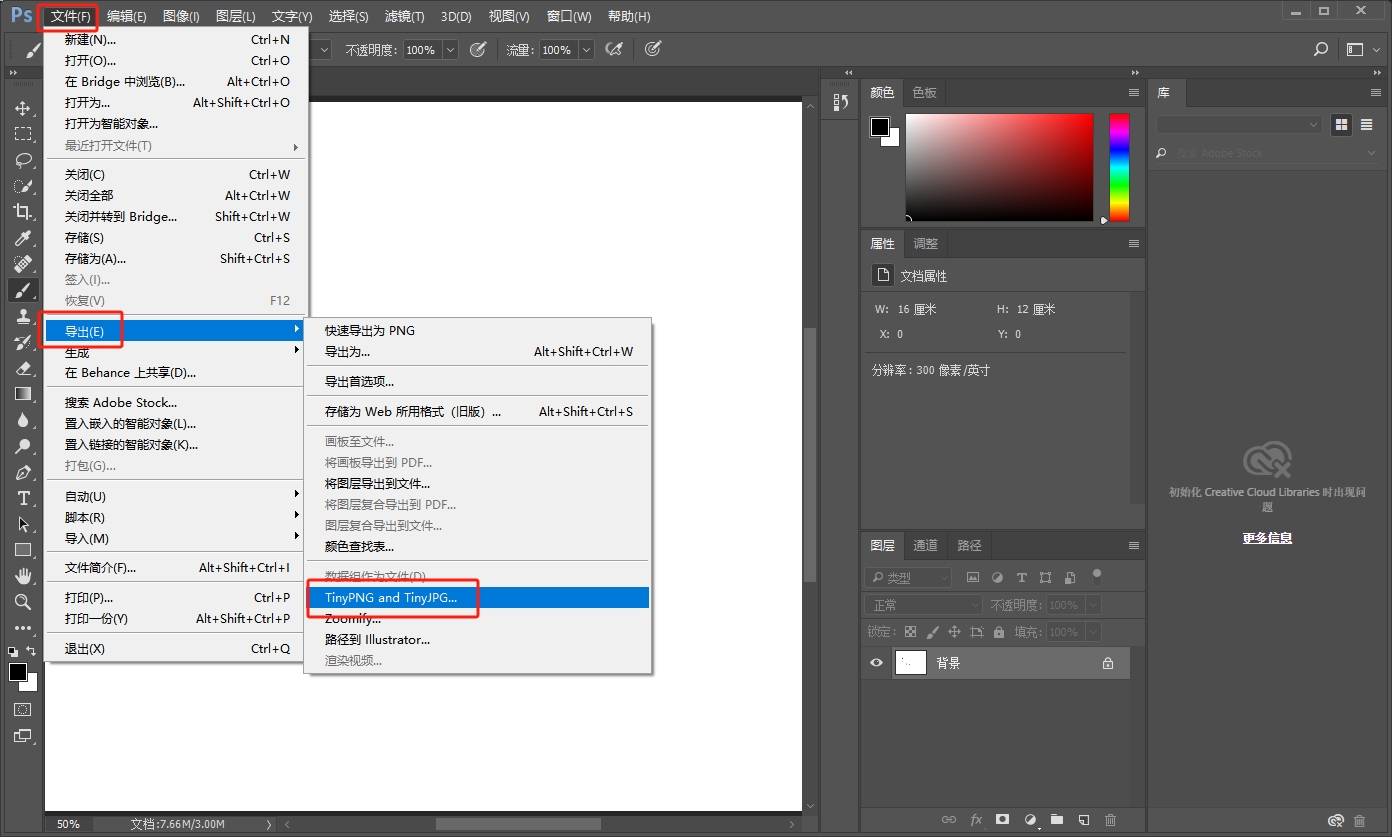The width and height of the screenshot is (1392, 837).
Task: Select the Crop tool
Action: click(22, 212)
